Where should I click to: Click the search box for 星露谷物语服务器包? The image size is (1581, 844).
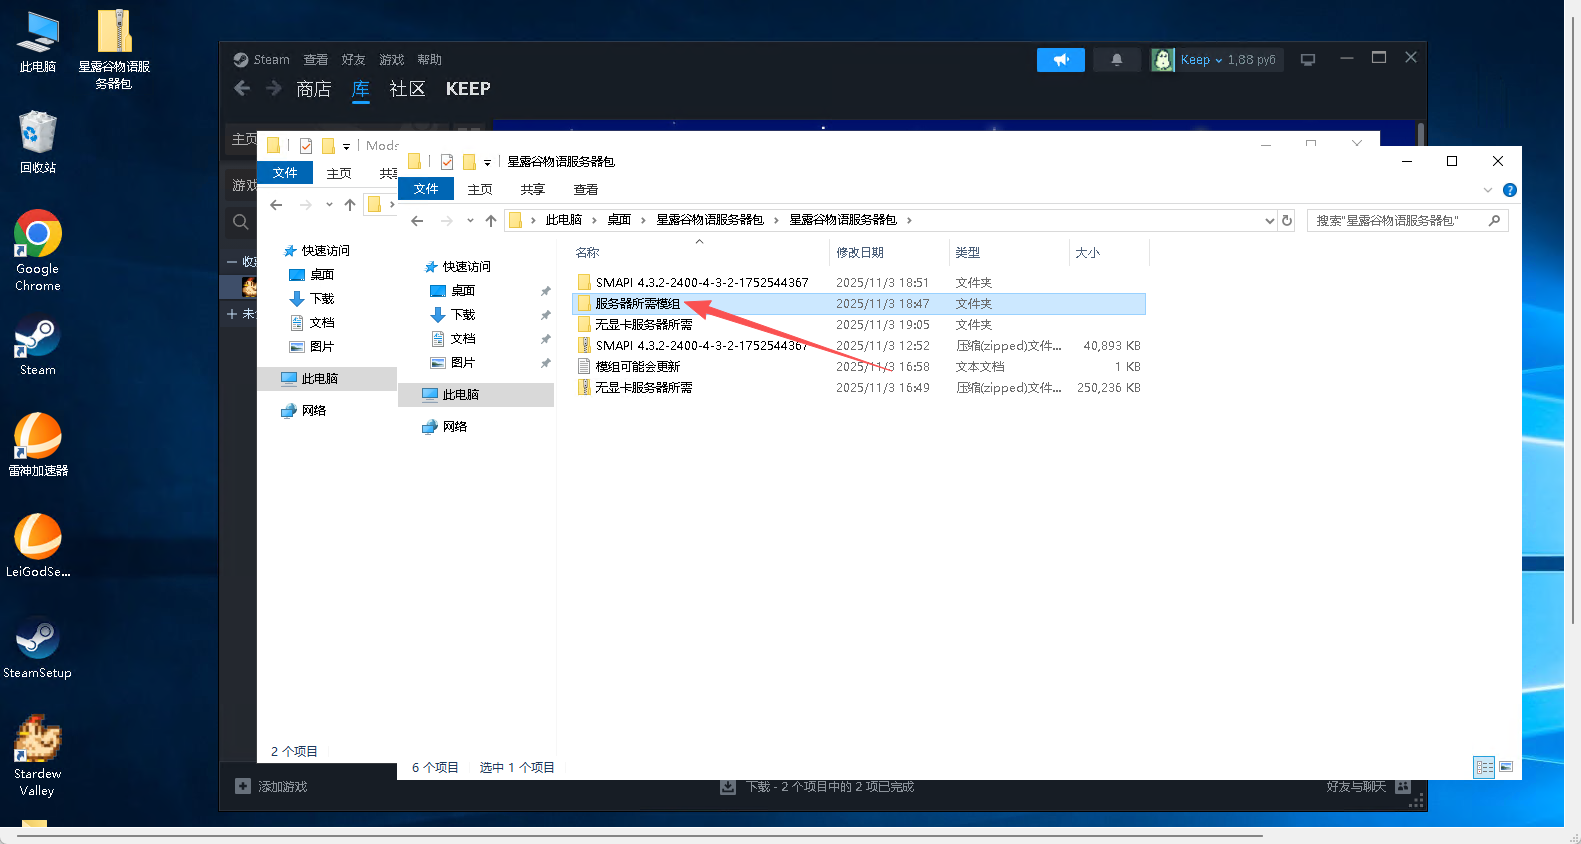coord(1398,220)
